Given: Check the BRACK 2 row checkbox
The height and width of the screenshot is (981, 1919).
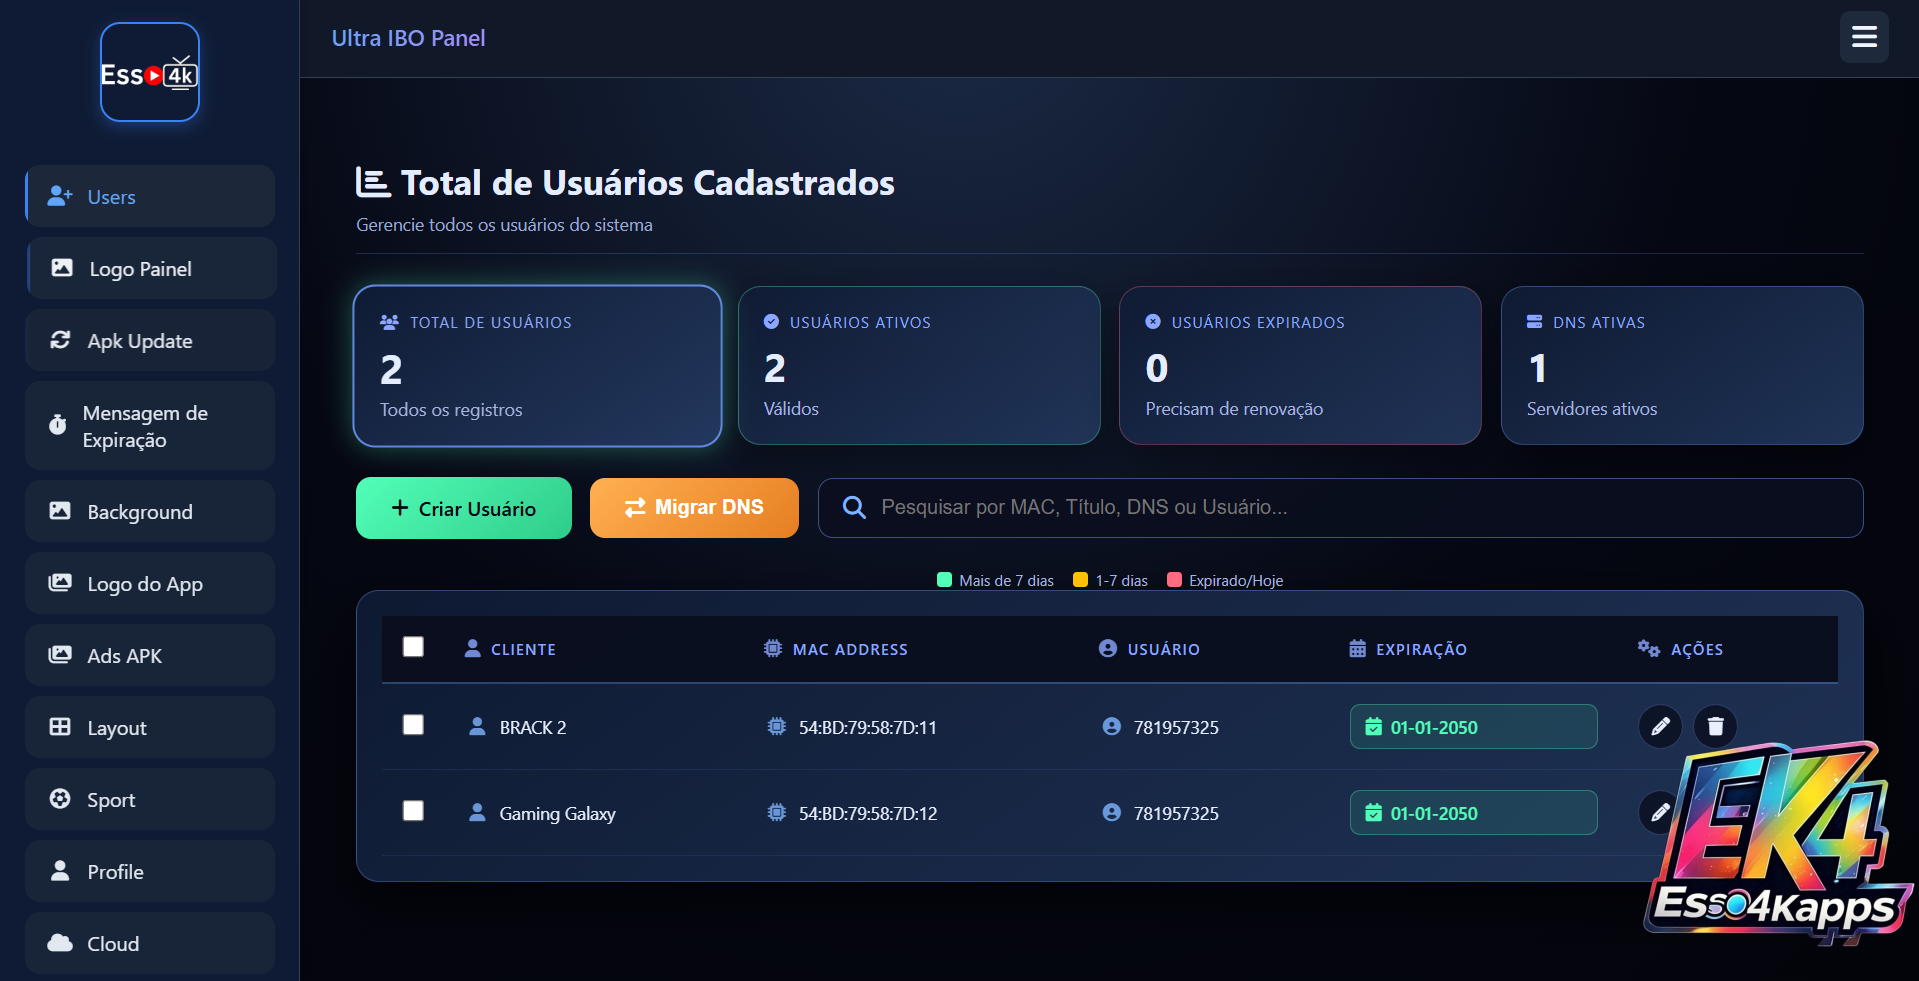Looking at the screenshot, I should coord(413,725).
